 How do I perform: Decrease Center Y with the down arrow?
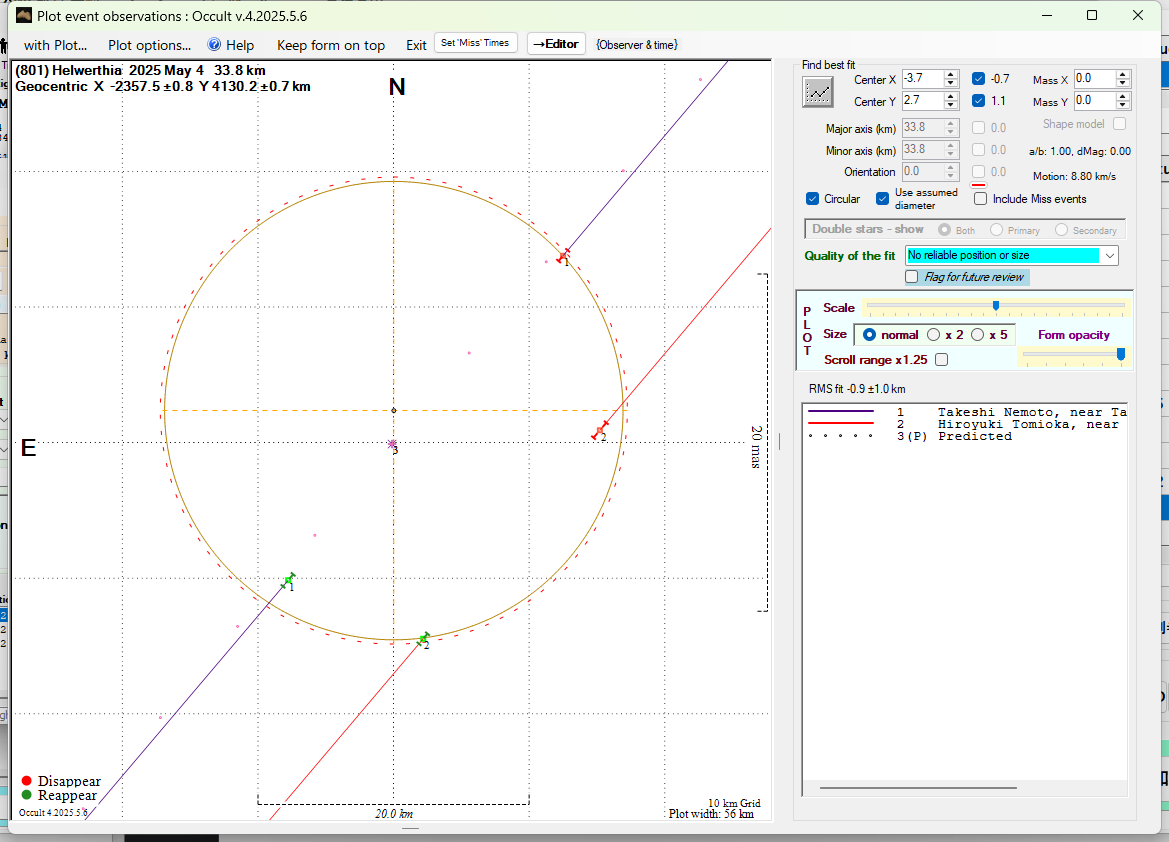tap(951, 106)
